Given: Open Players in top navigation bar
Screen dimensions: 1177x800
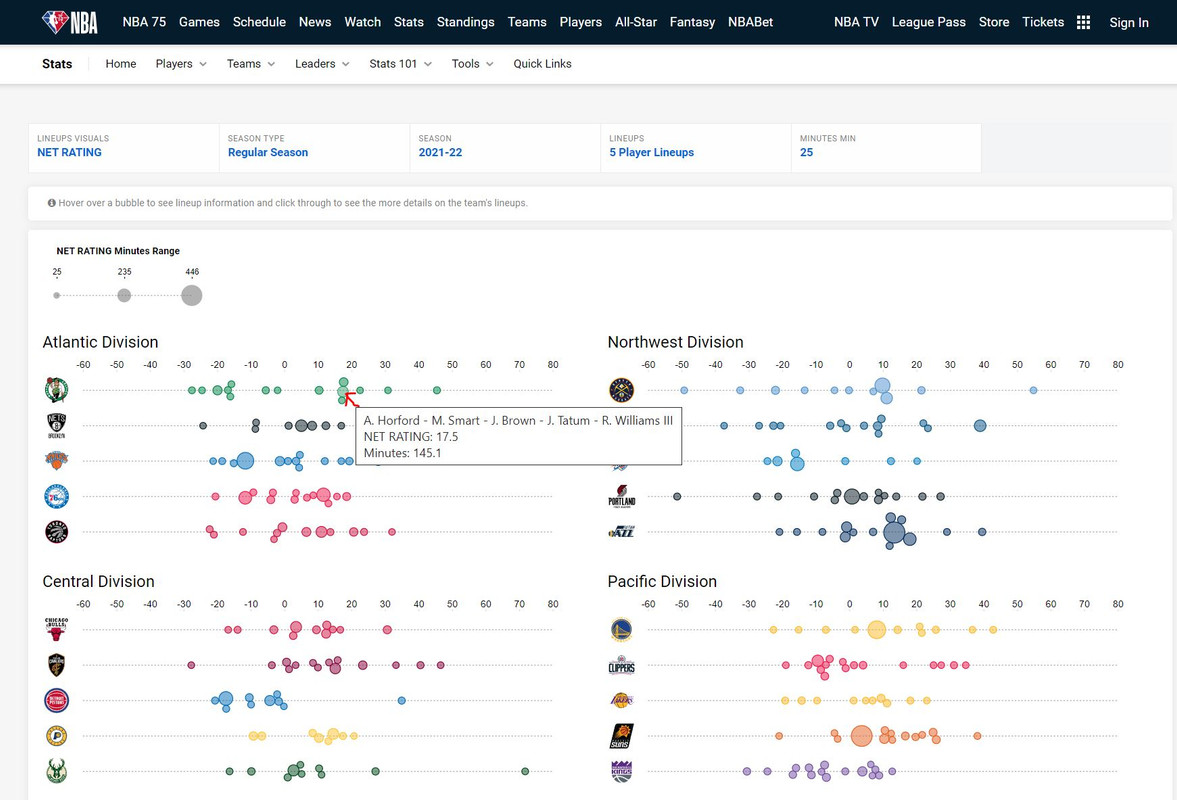Looking at the screenshot, I should 580,23.
